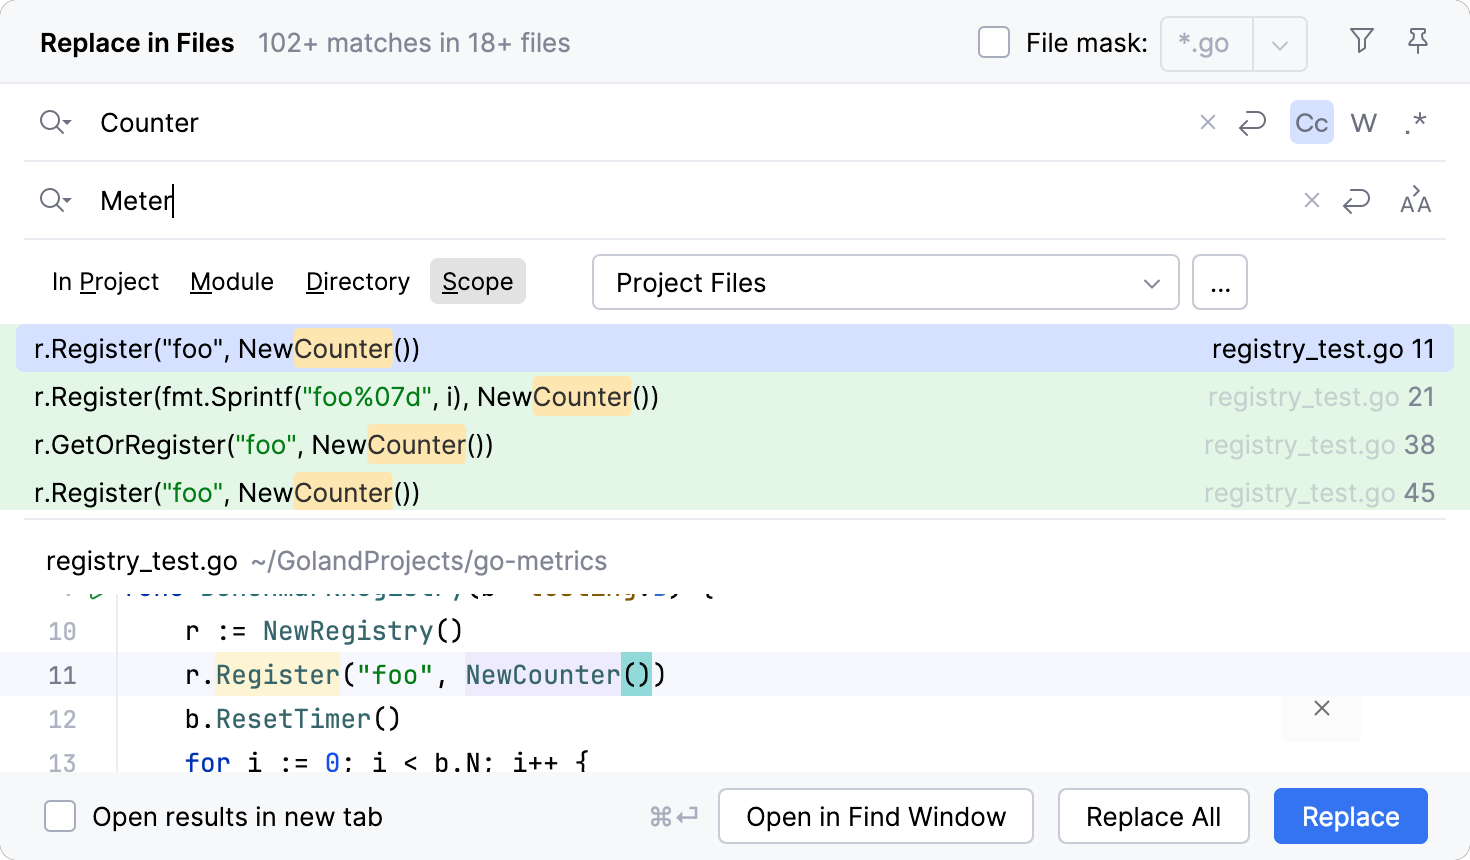This screenshot has height=860, width=1470.
Task: Click the Replace All button
Action: click(x=1153, y=817)
